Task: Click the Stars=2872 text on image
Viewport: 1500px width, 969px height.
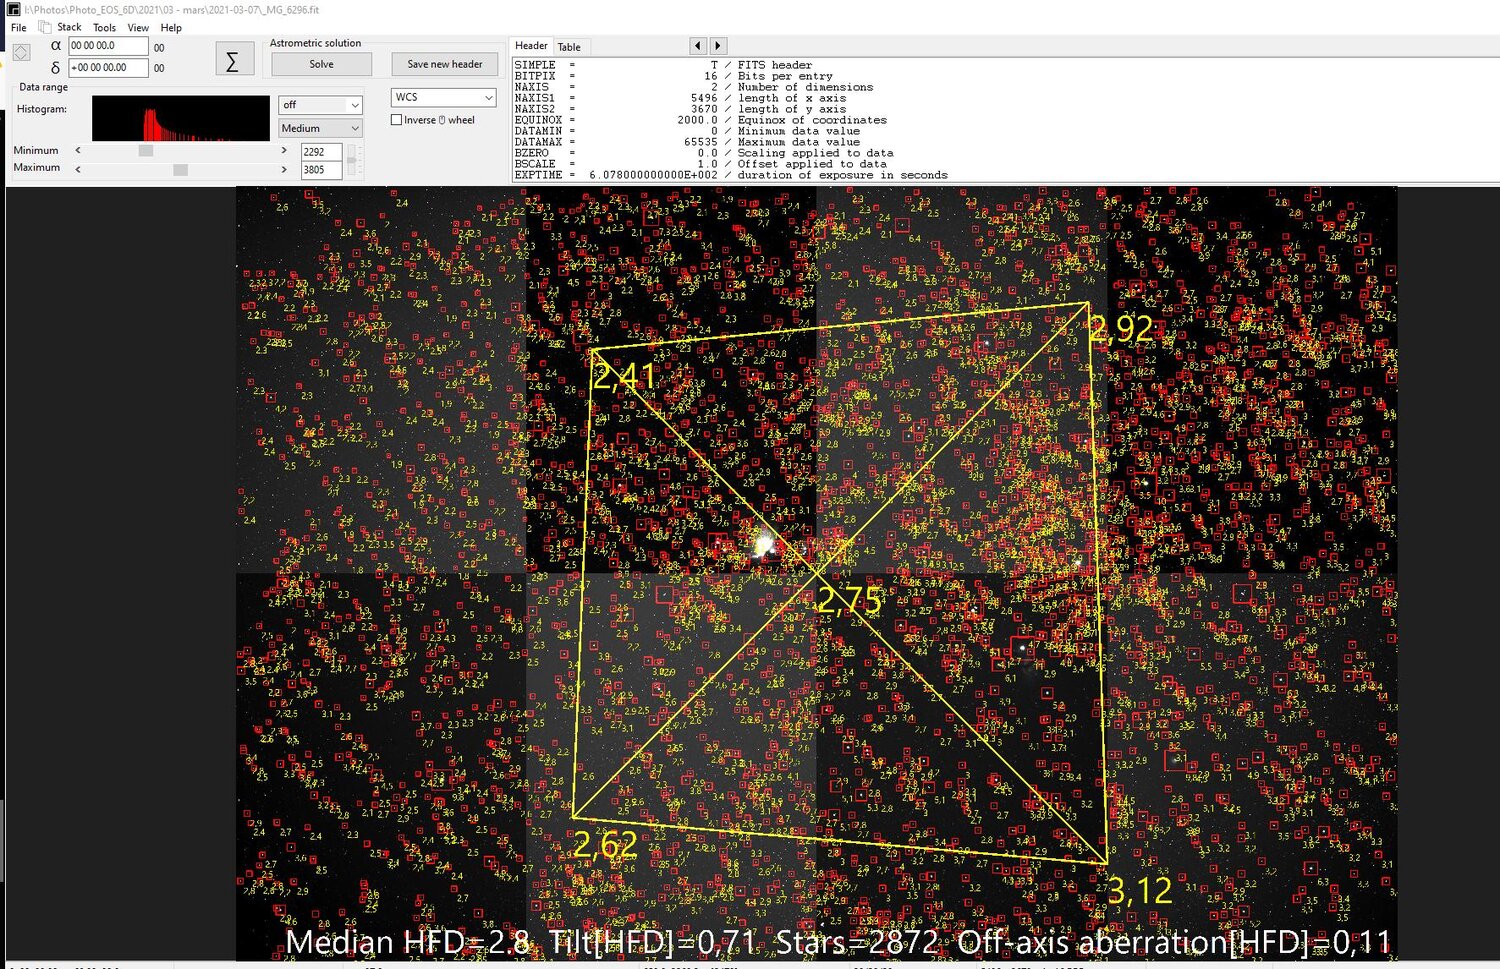Action: click(x=857, y=942)
